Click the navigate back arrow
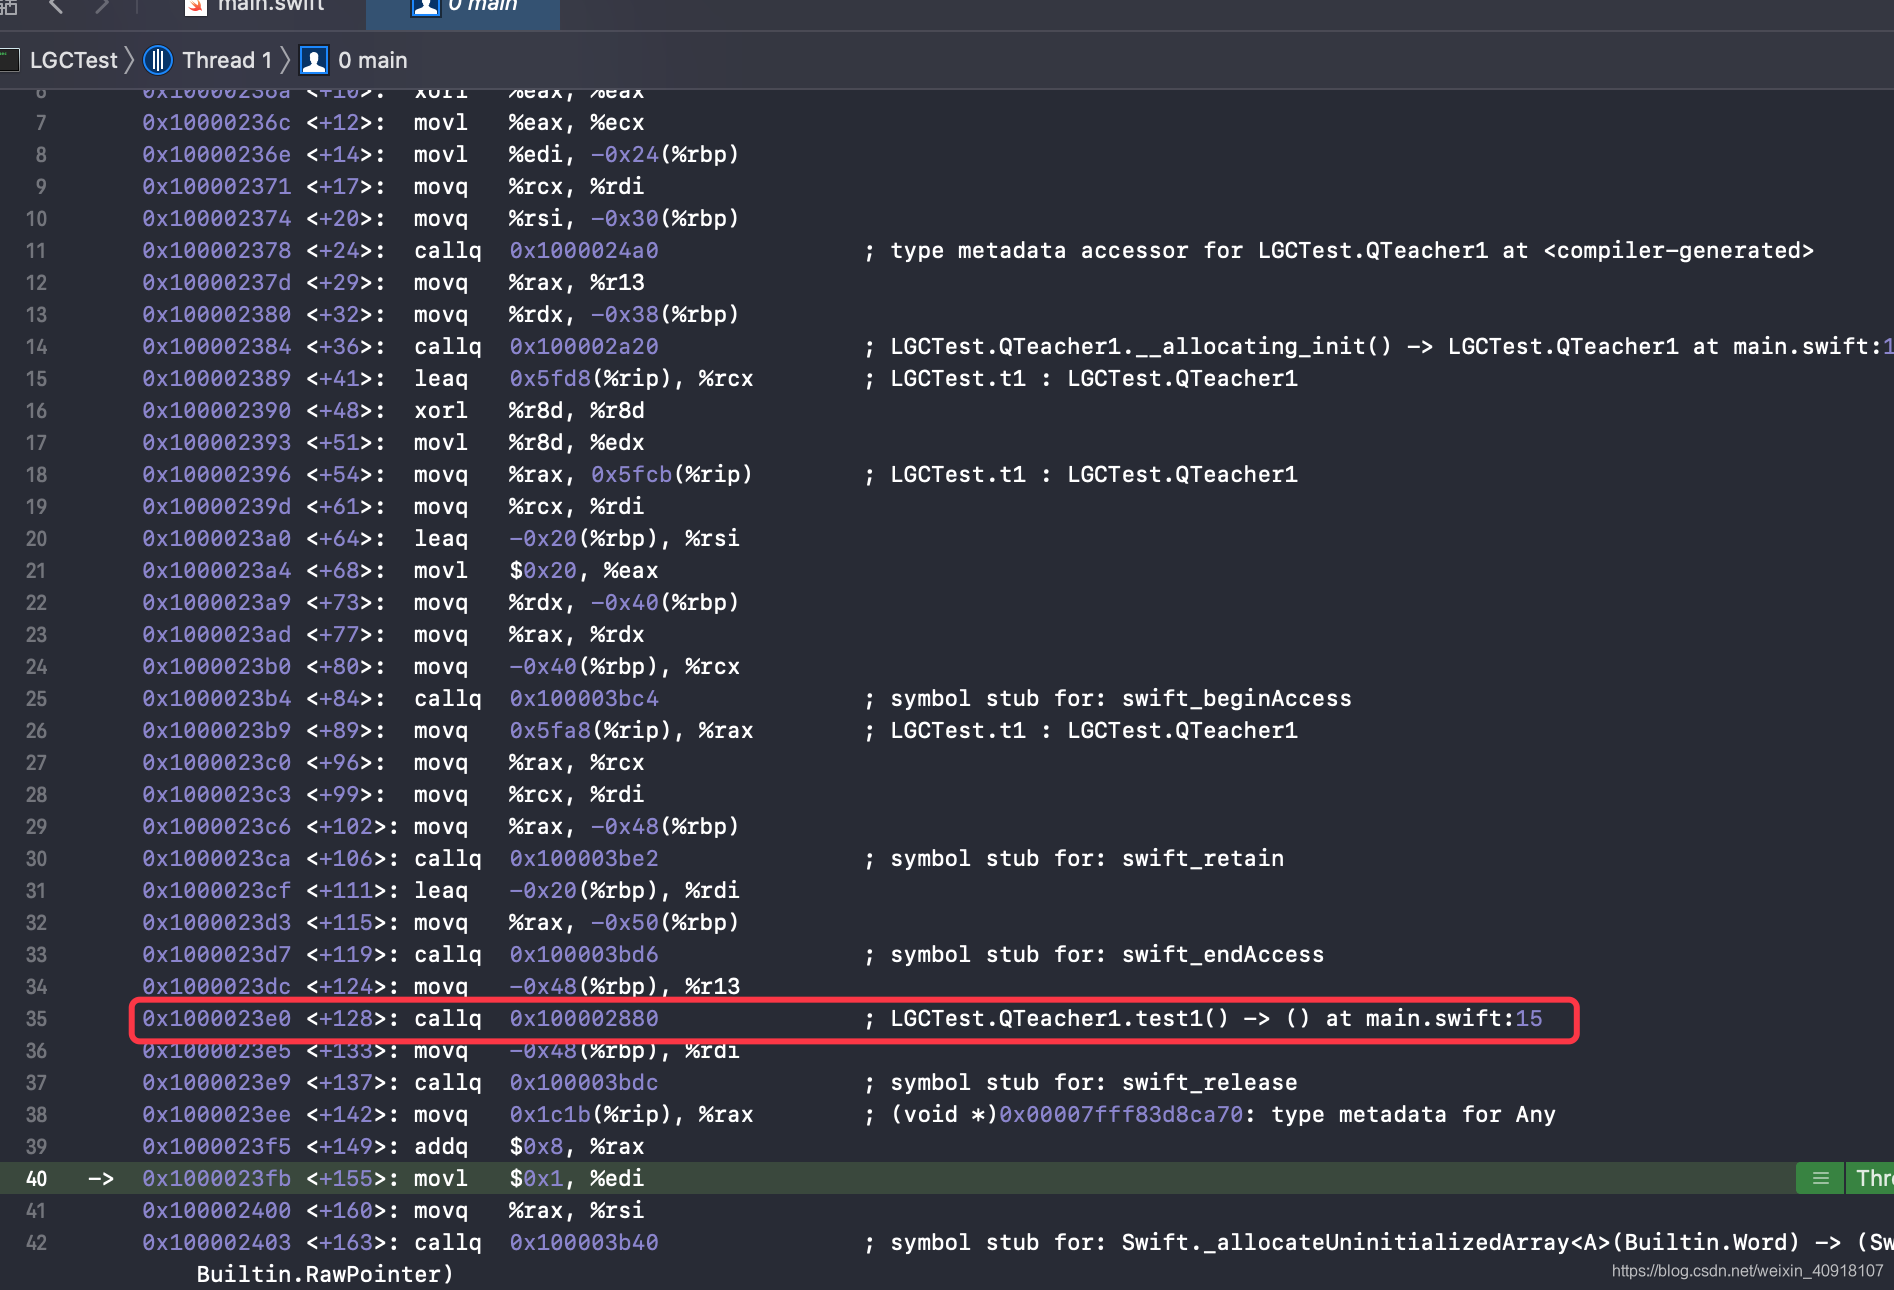Viewport: 1894px width, 1290px height. [x=56, y=6]
